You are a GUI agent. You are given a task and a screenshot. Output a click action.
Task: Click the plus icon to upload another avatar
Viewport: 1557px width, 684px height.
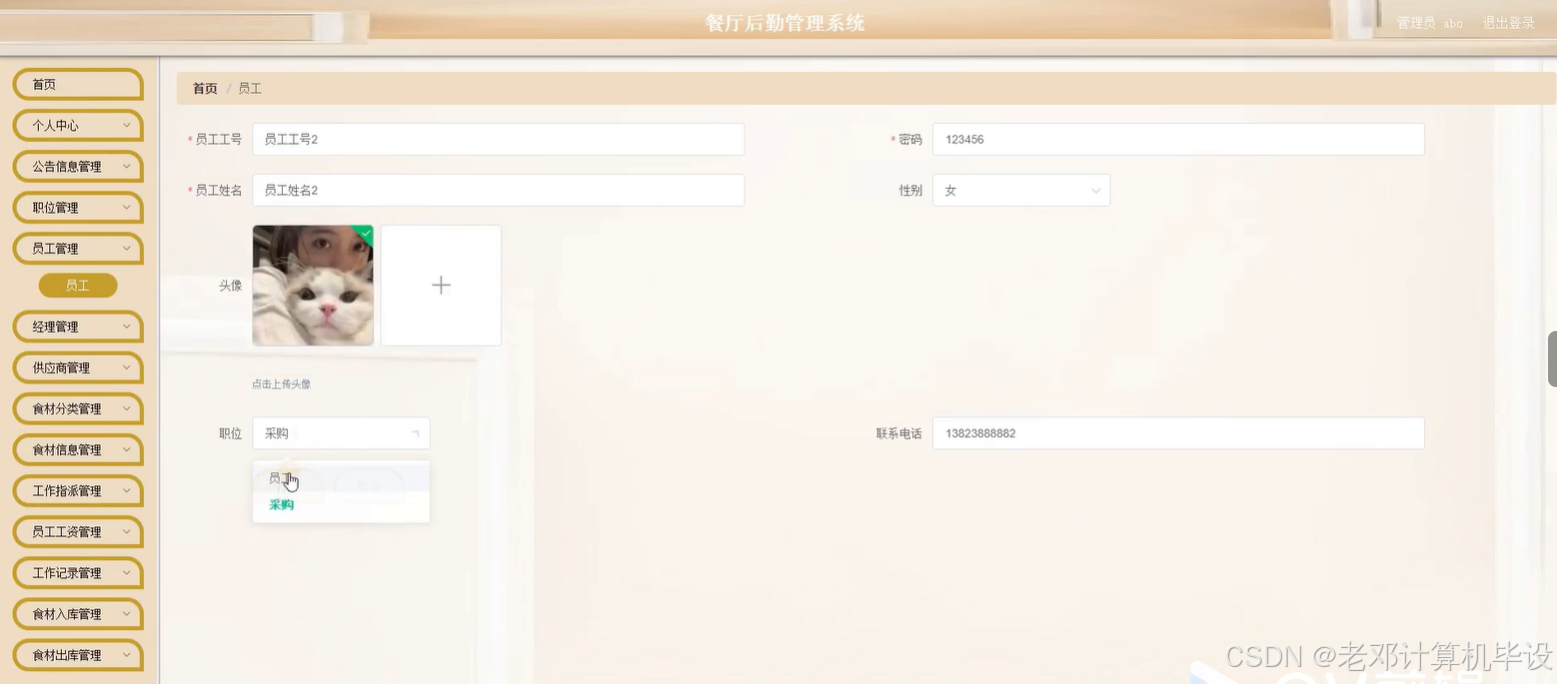[440, 285]
